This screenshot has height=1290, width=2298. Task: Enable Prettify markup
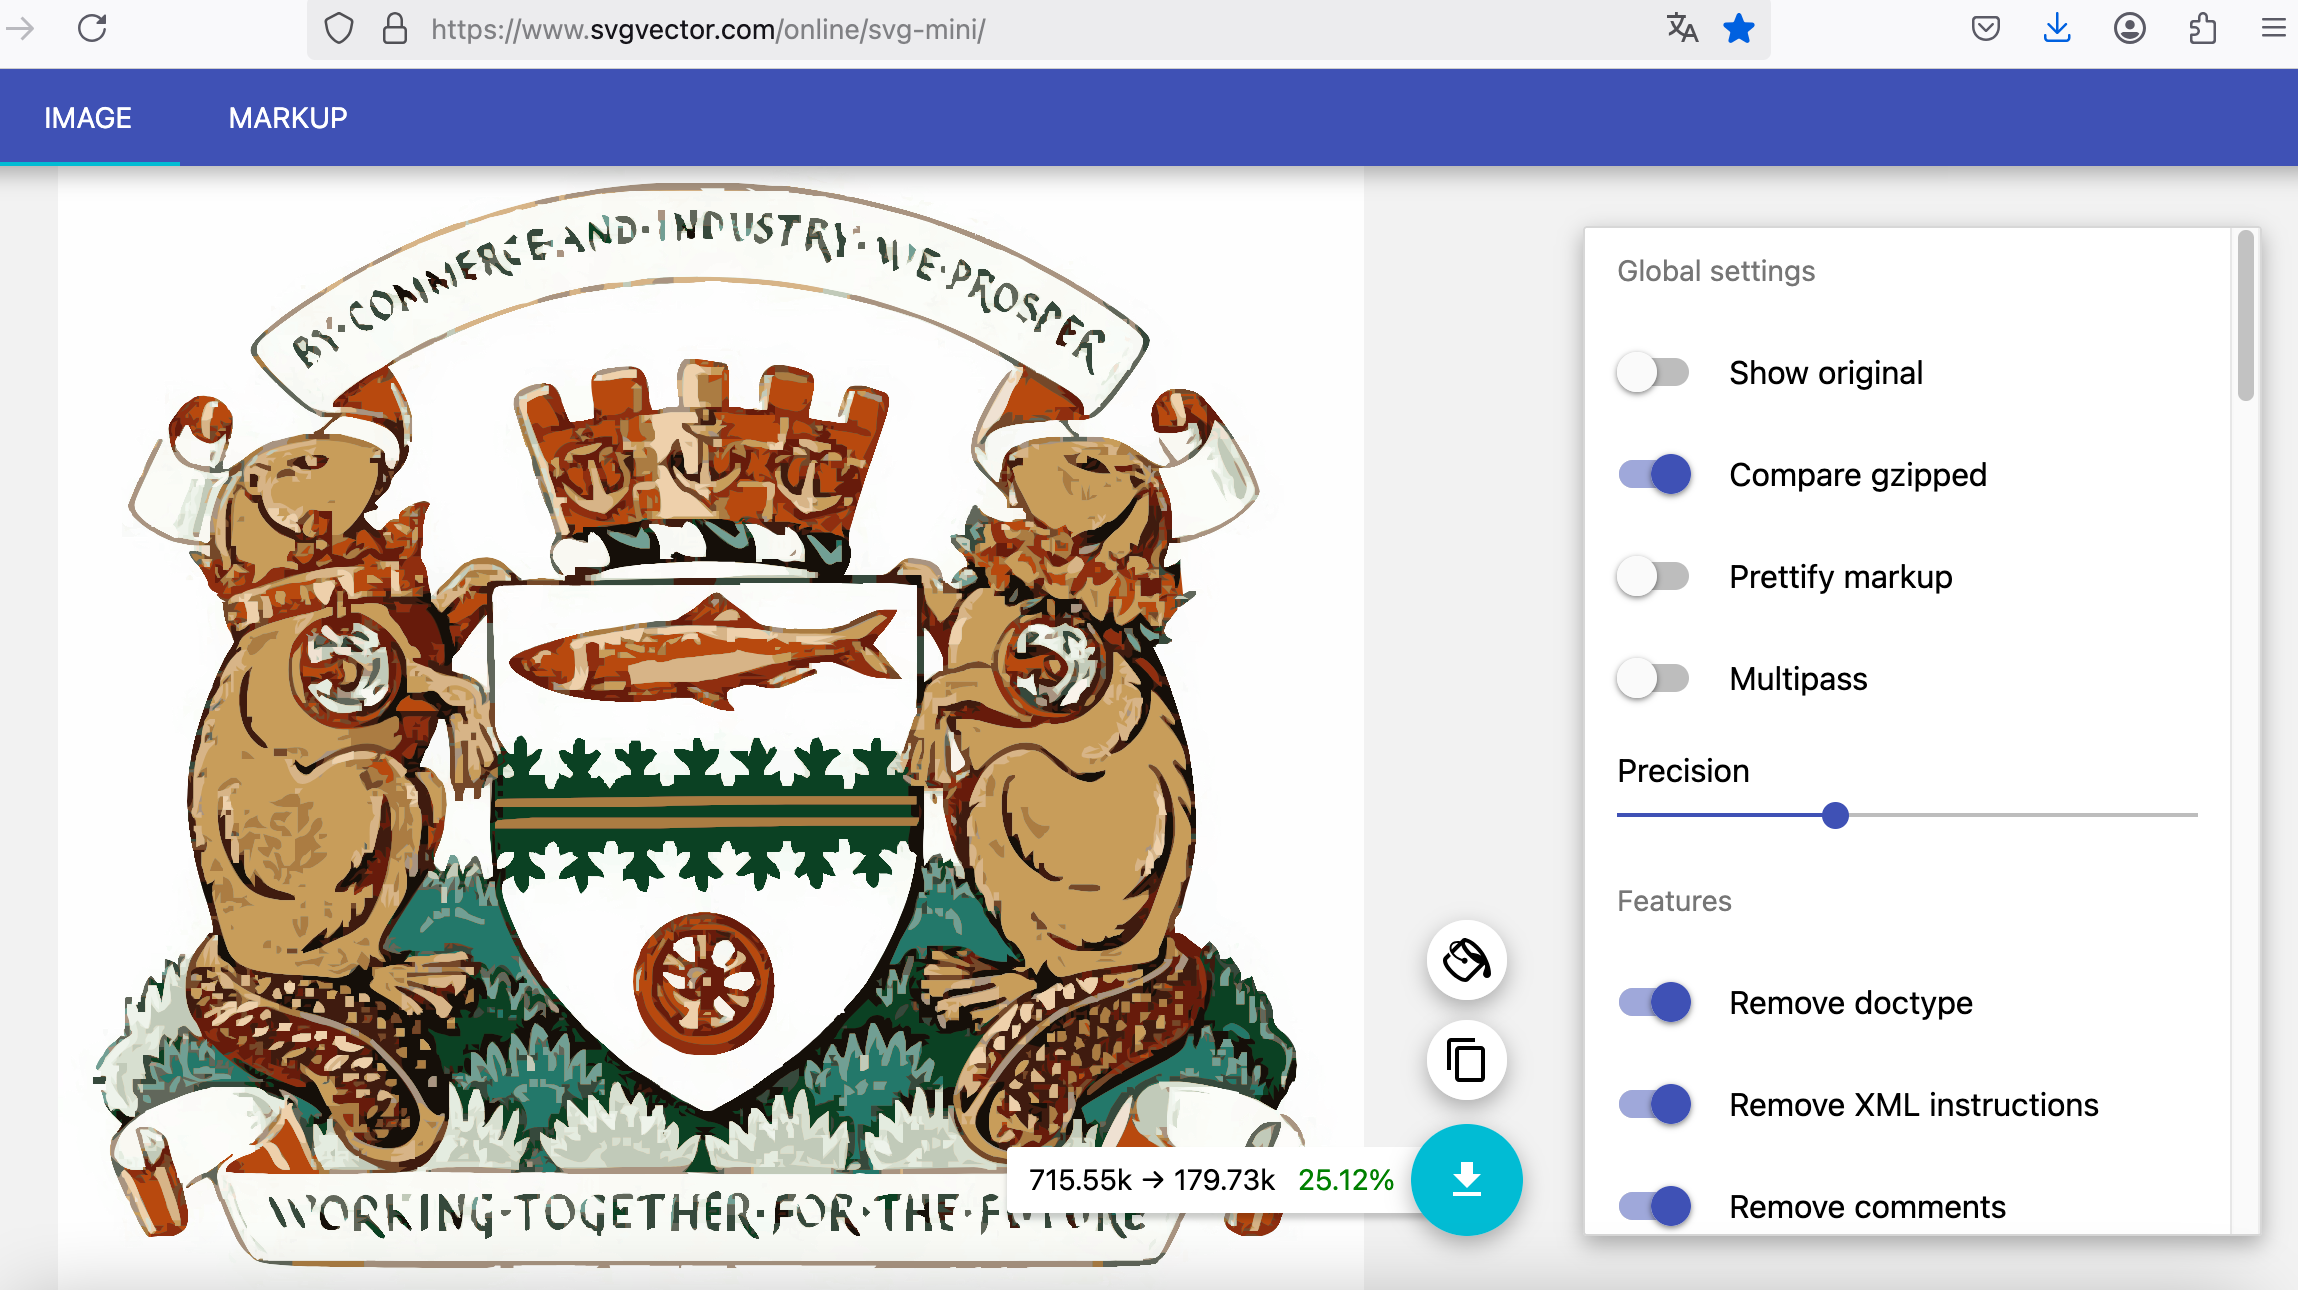click(x=1654, y=577)
